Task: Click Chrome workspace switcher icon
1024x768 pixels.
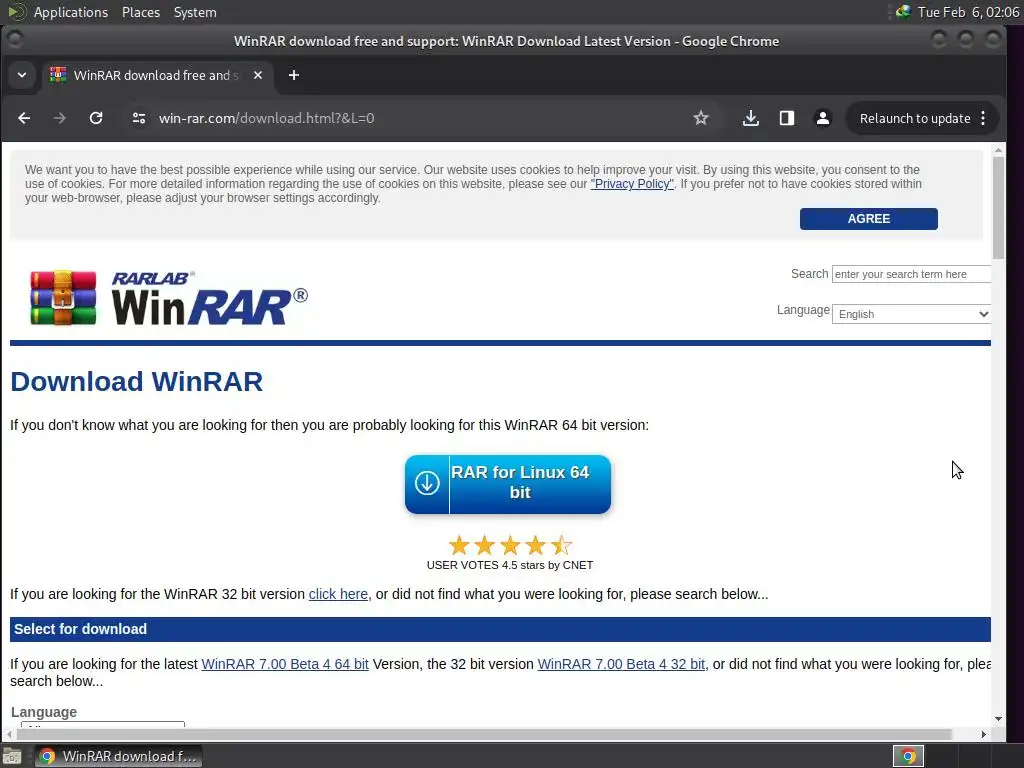Action: coord(908,756)
